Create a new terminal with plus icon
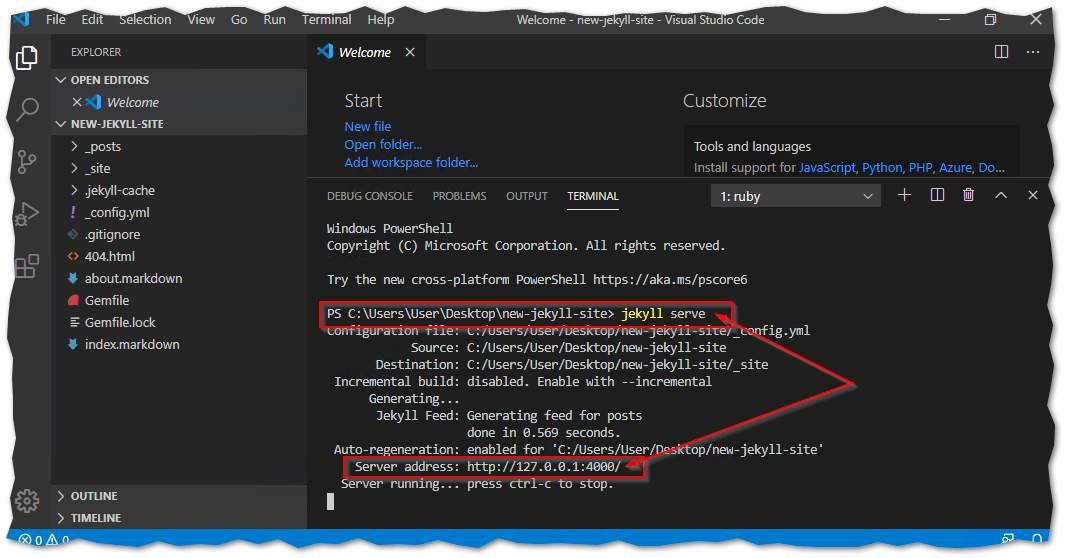Screen dimensions: 1067x558 click(904, 195)
